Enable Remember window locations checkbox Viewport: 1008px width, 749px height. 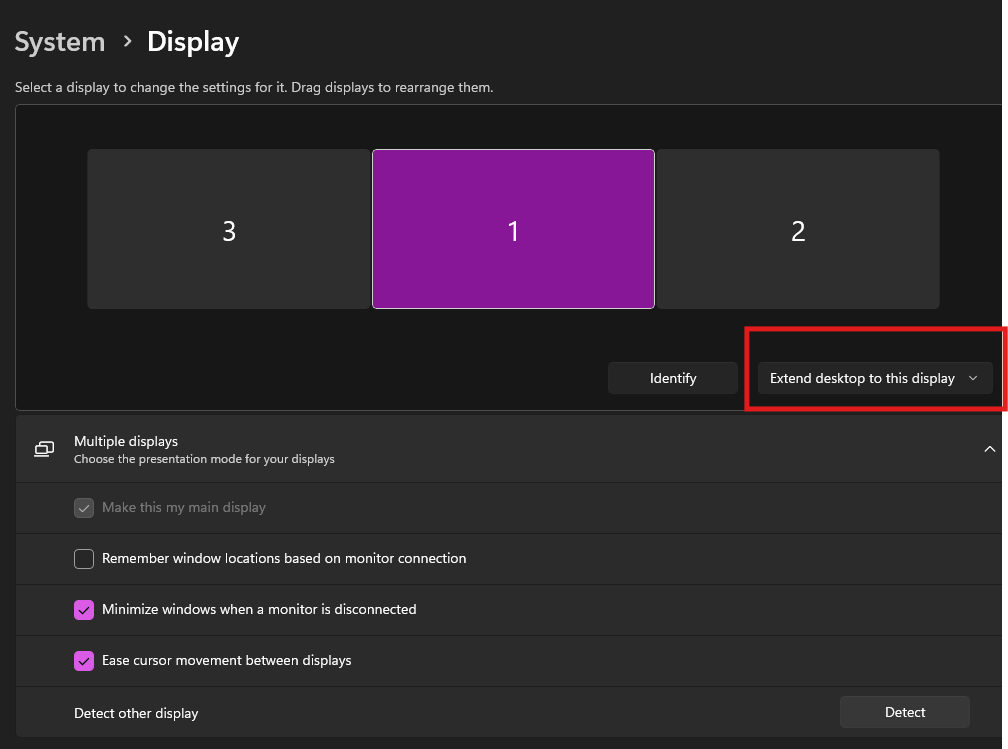coord(84,559)
